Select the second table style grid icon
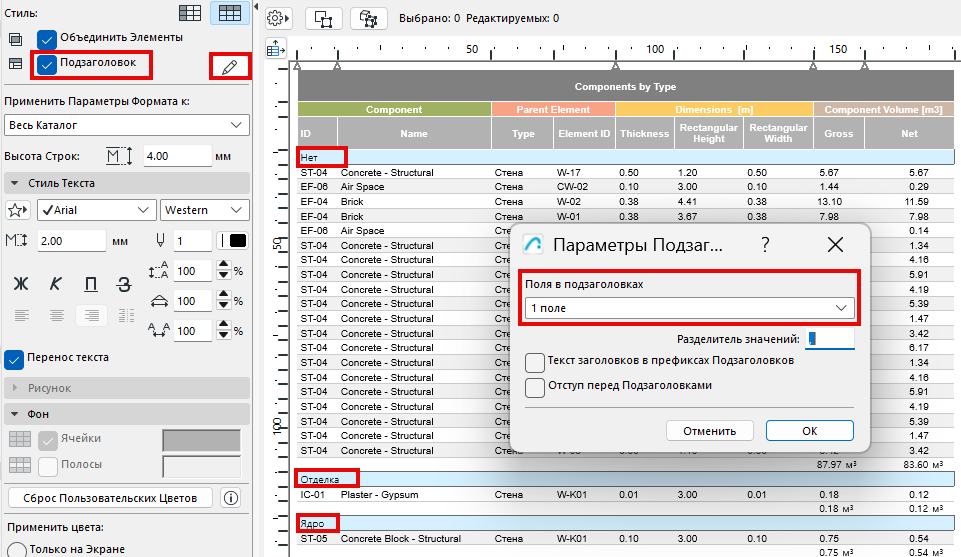This screenshot has width=961, height=557. click(x=229, y=13)
